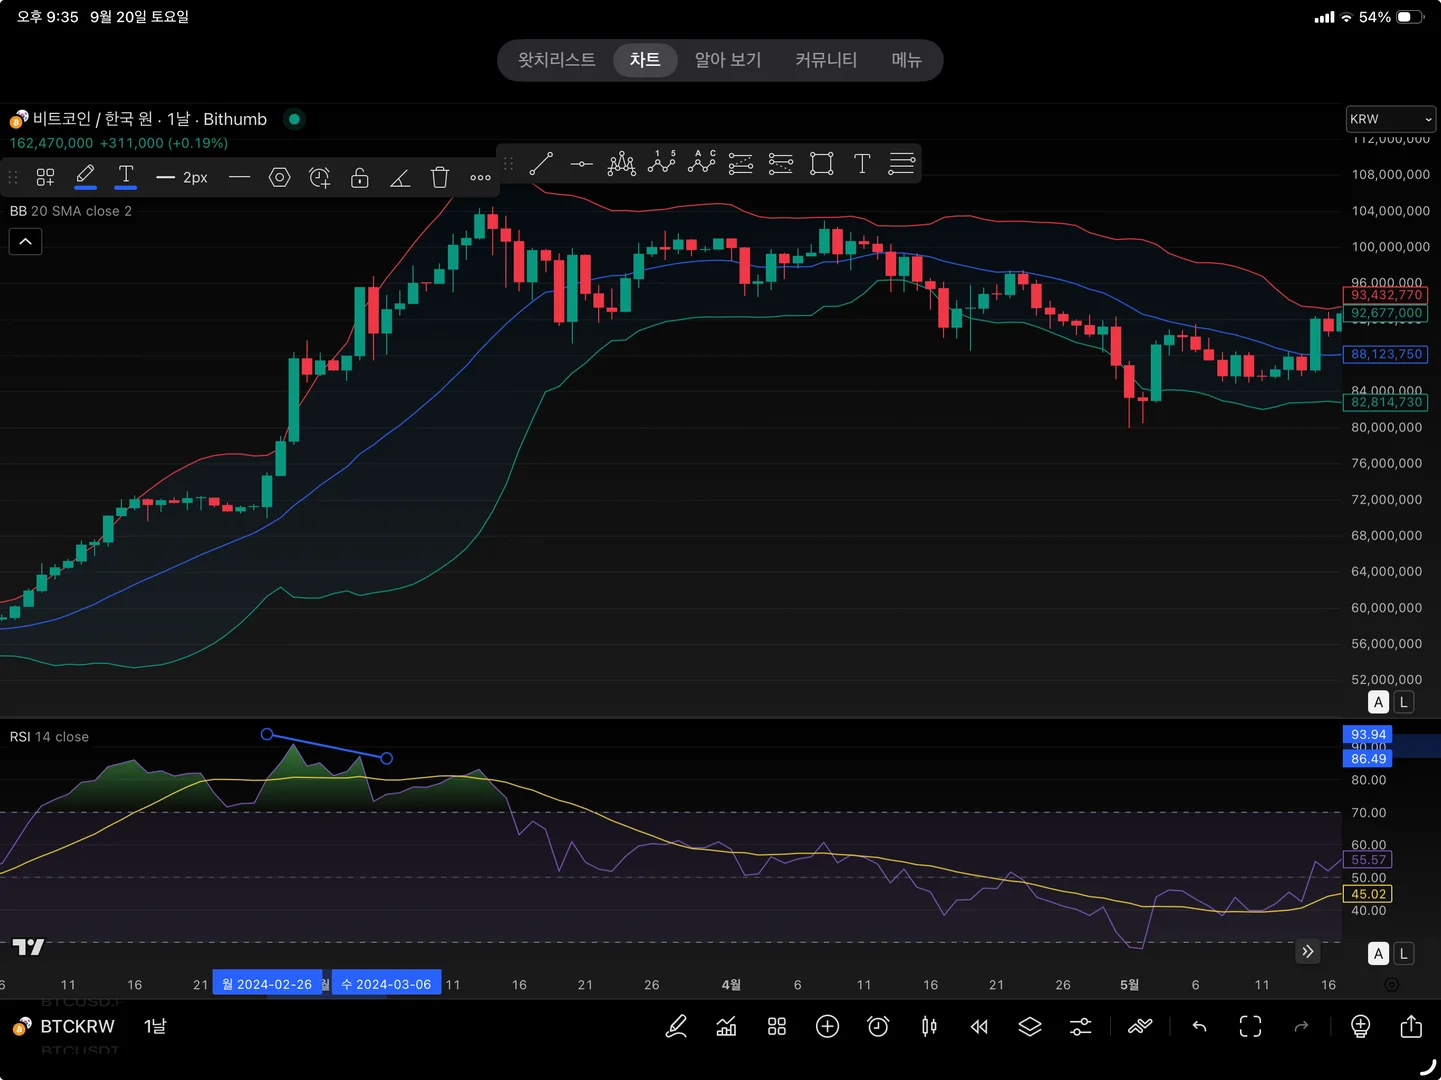Select the ABC correction wave tool
1441x1080 pixels.
tap(701, 163)
